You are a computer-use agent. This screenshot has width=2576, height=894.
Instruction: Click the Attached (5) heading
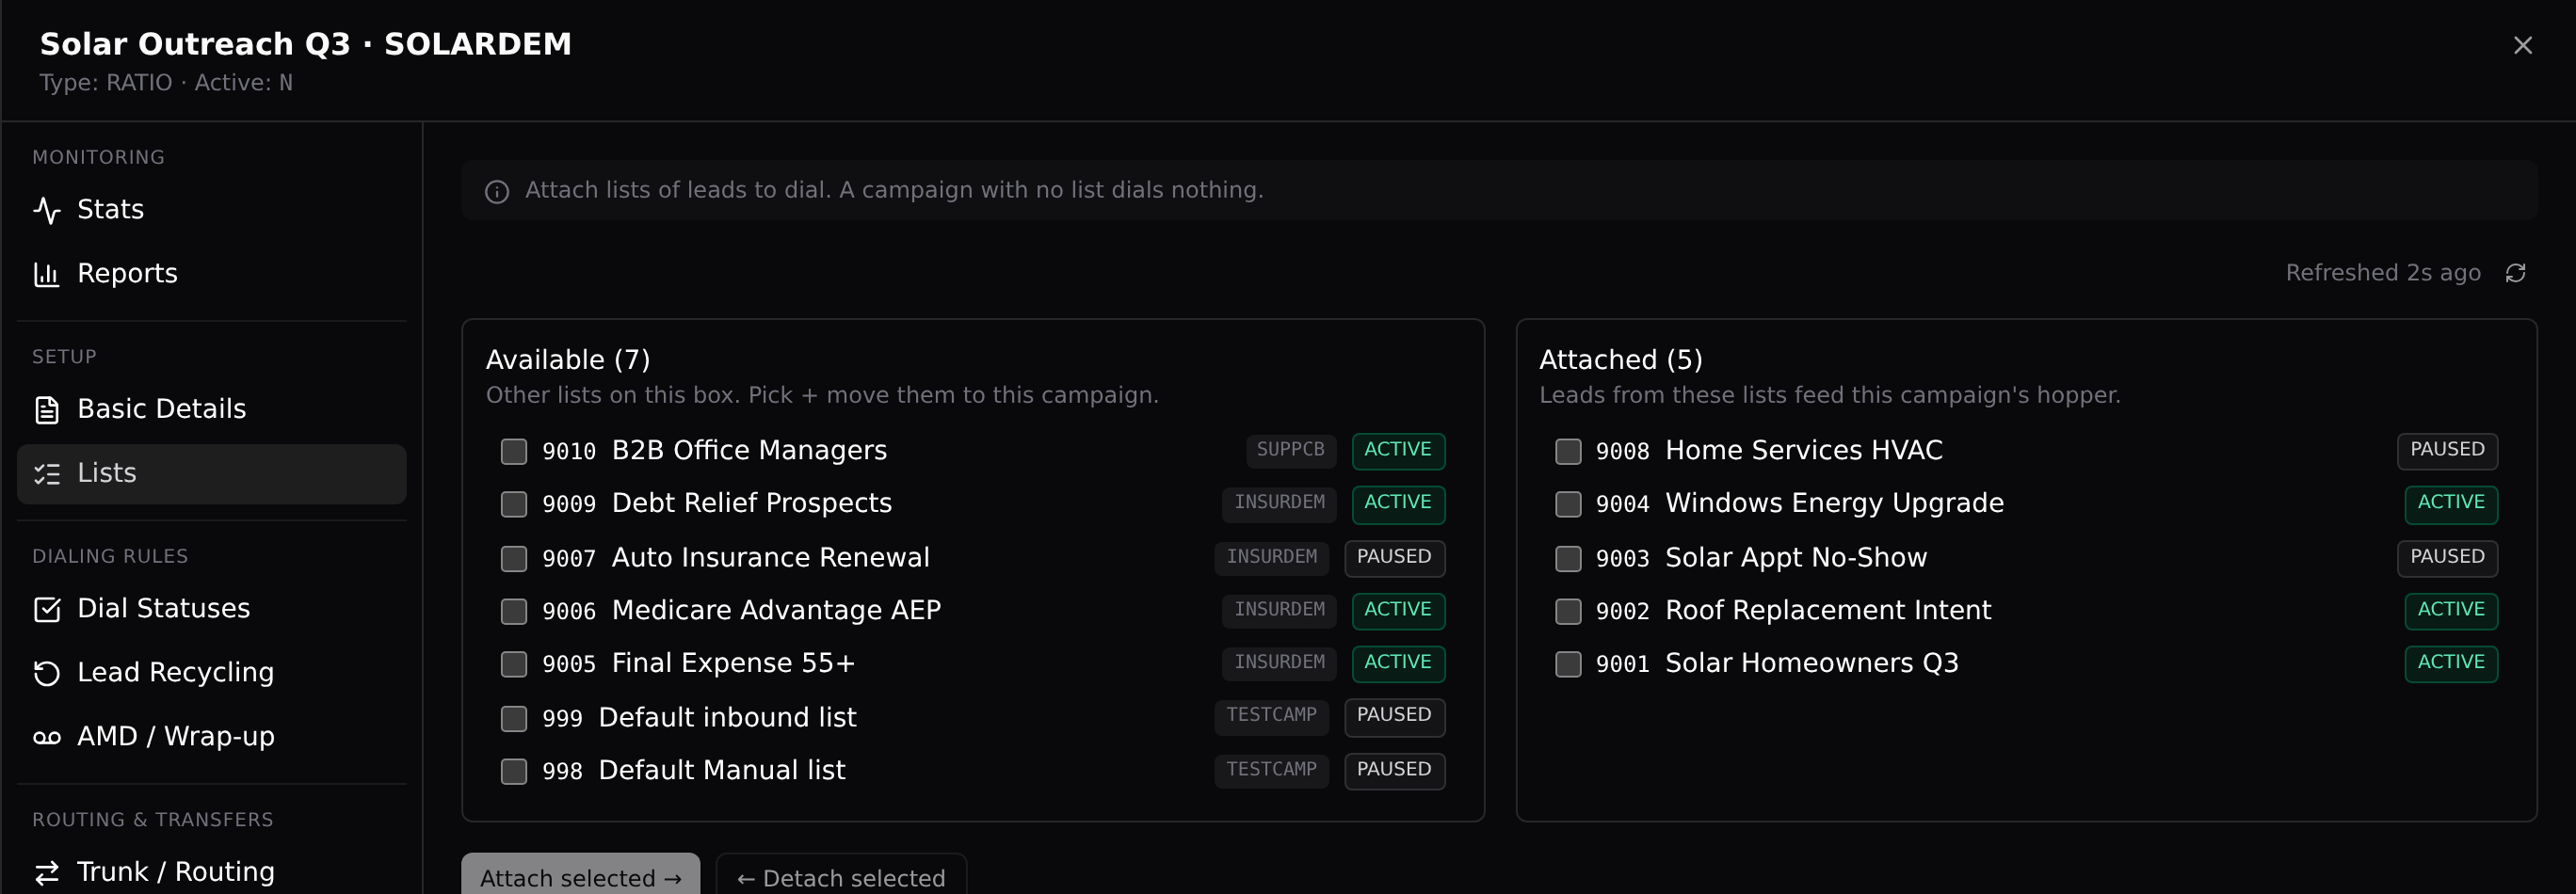pyautogui.click(x=1620, y=360)
